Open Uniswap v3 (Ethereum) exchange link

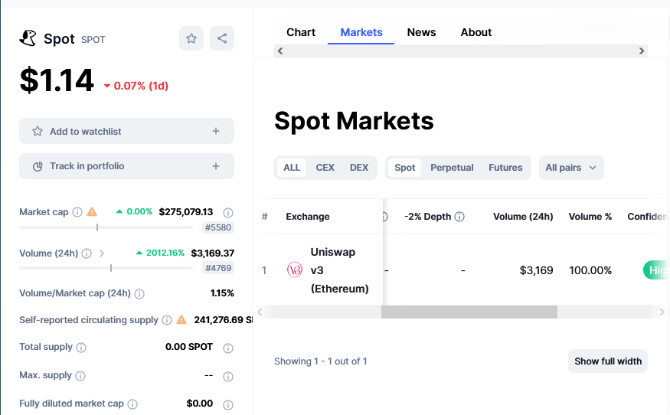pos(339,270)
